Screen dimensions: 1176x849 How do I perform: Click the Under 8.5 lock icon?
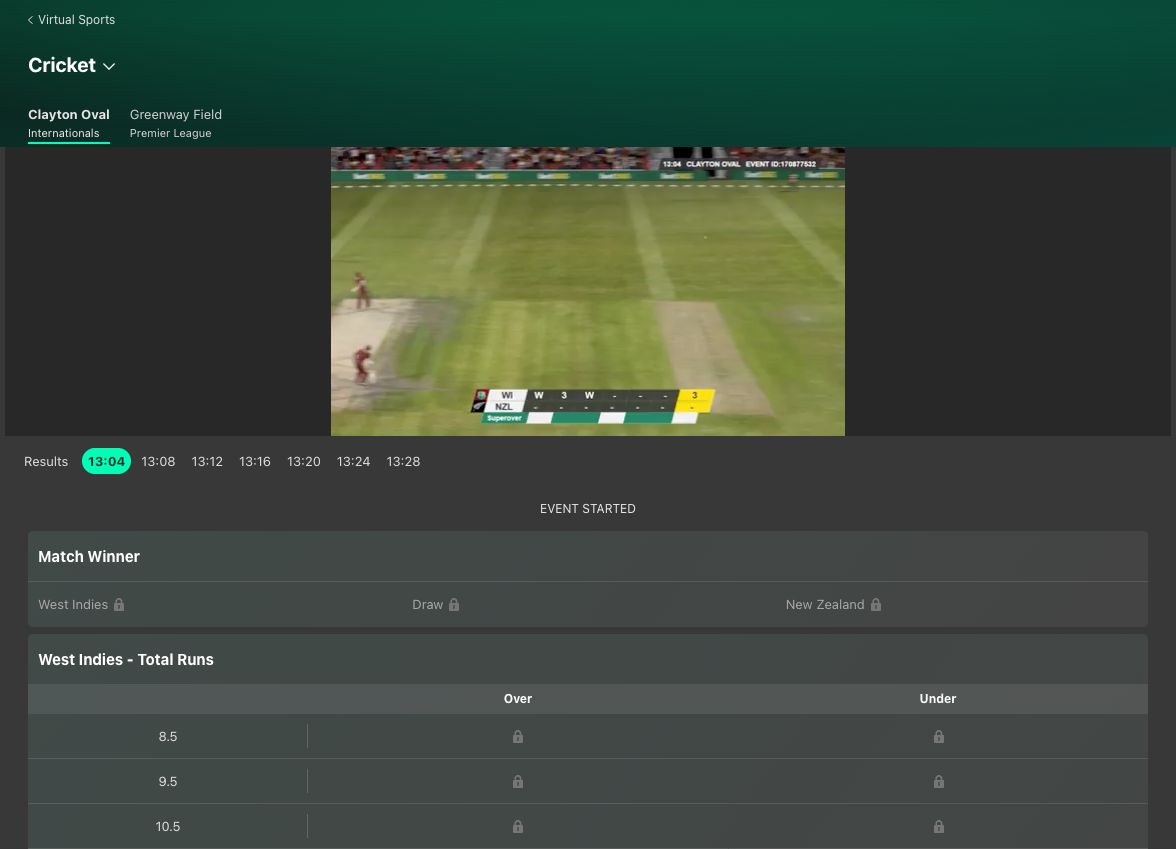pos(938,736)
